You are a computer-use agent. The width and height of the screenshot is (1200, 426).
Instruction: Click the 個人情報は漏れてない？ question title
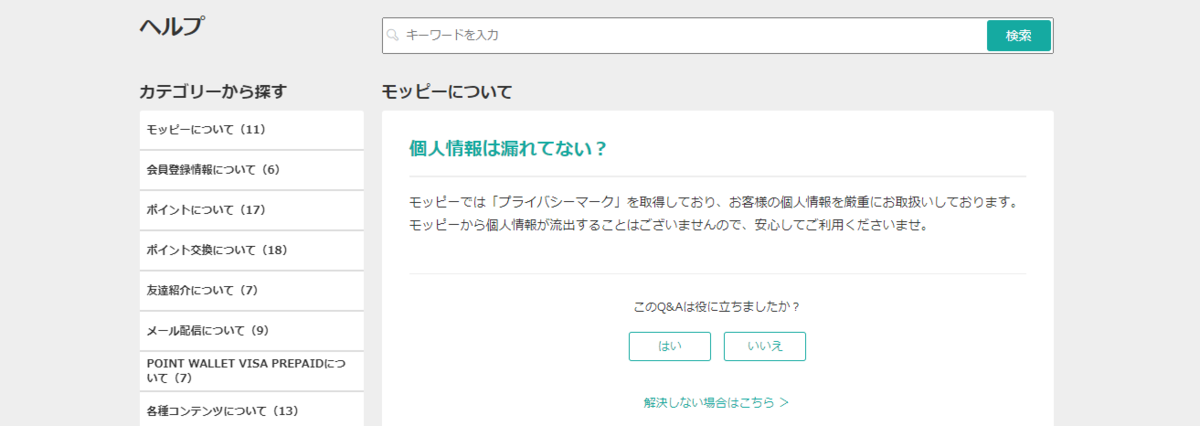point(509,149)
